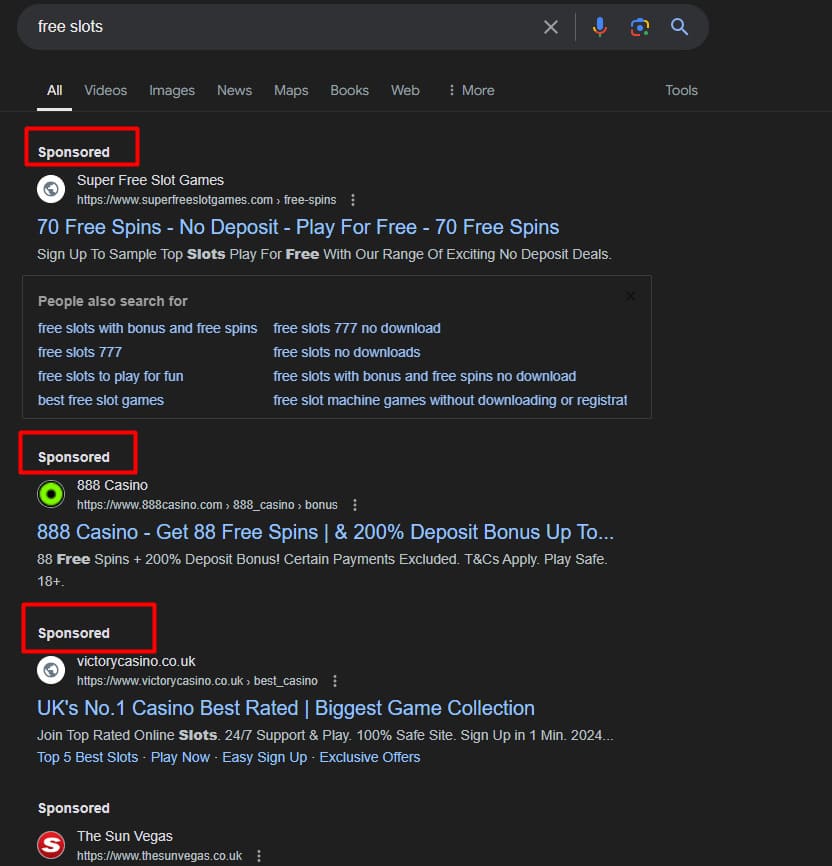832x866 pixels.
Task: Open the three-dot menu beside the superfreeslotgames.com URL
Action: (x=353, y=200)
